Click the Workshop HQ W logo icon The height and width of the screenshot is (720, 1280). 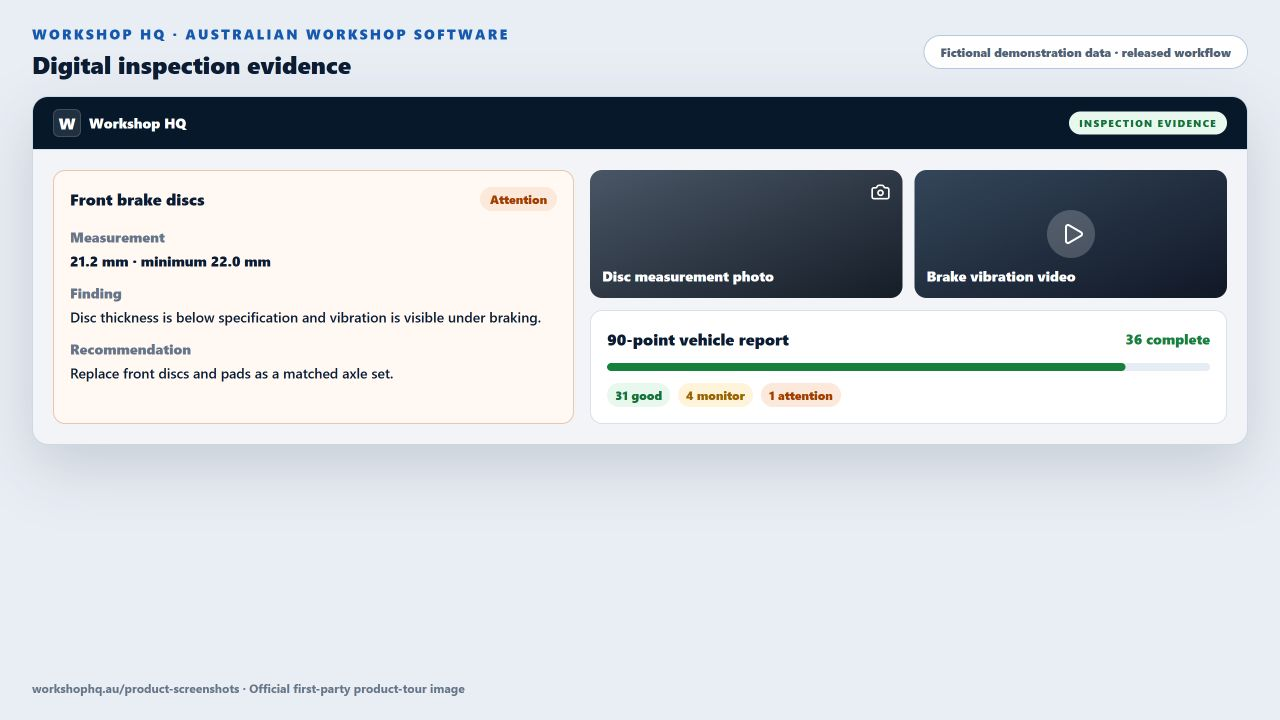click(67, 123)
